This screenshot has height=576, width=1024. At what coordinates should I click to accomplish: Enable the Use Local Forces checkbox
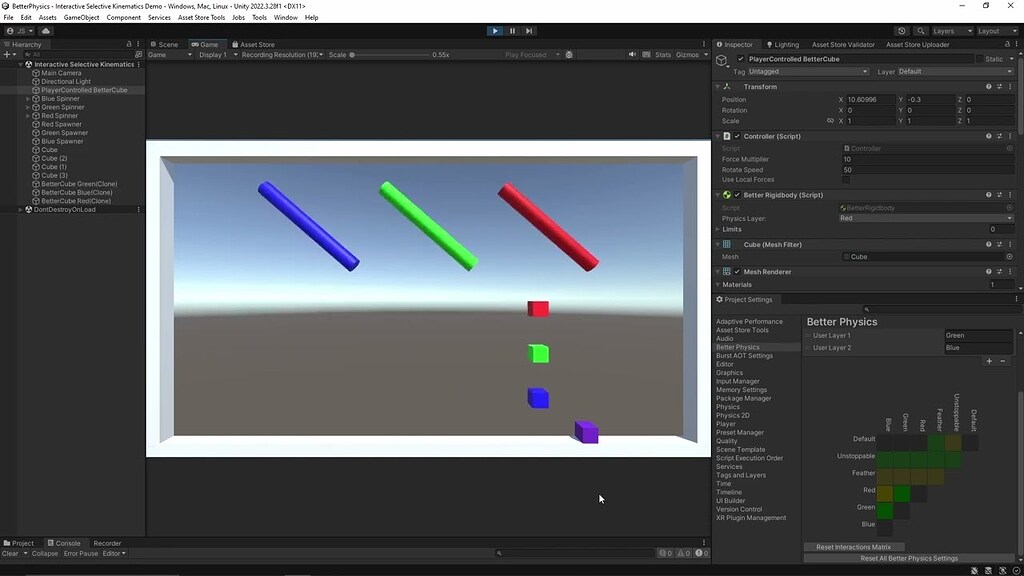coord(846,180)
